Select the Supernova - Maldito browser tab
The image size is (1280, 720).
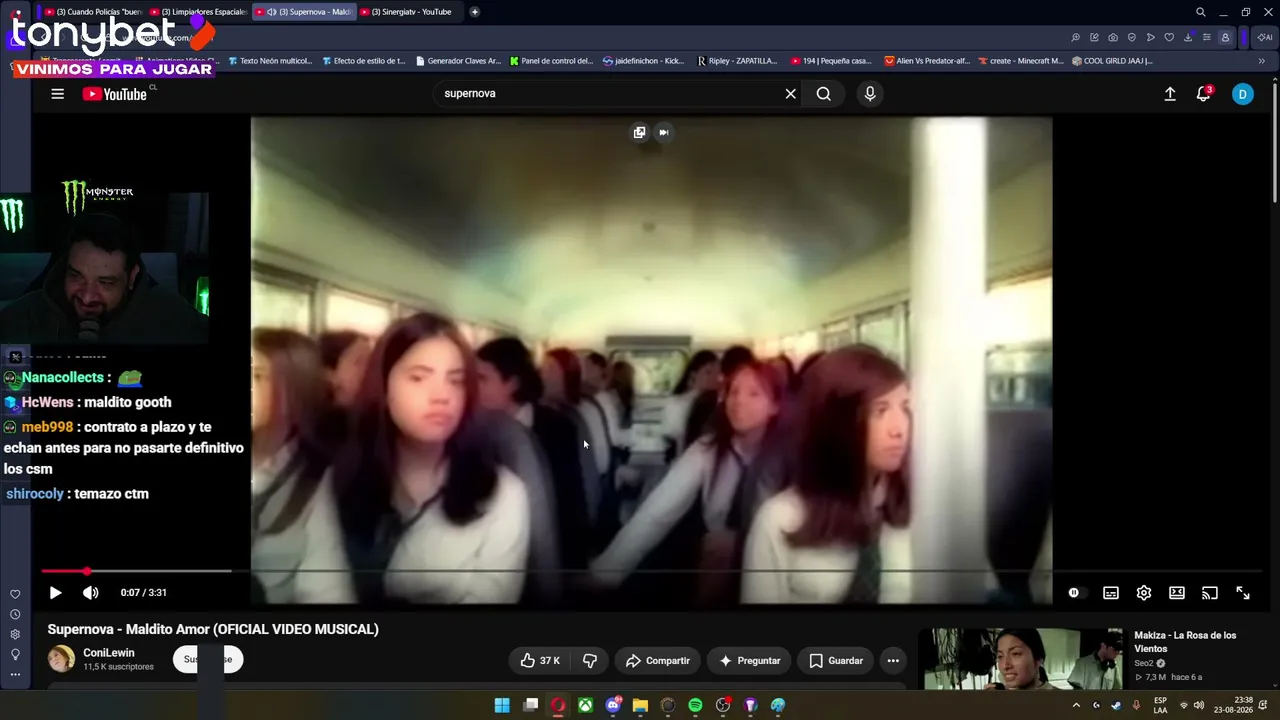[x=304, y=12]
